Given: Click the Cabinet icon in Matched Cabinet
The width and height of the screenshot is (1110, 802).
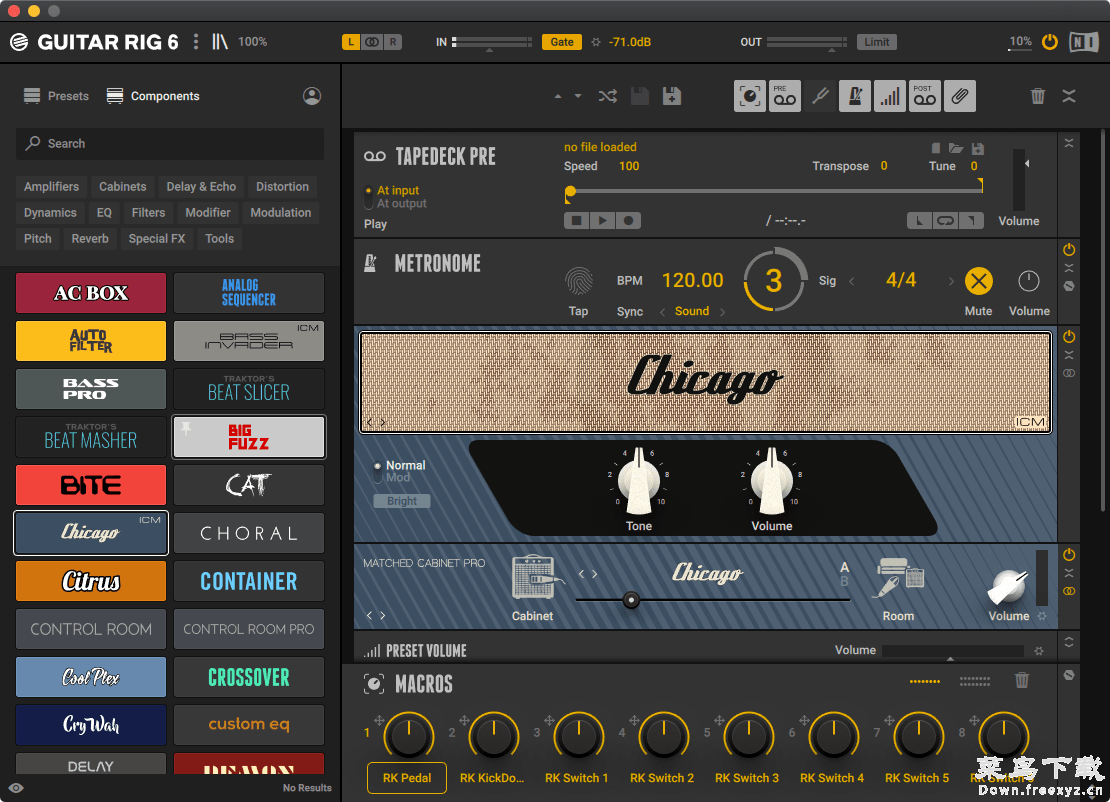Looking at the screenshot, I should [537, 578].
